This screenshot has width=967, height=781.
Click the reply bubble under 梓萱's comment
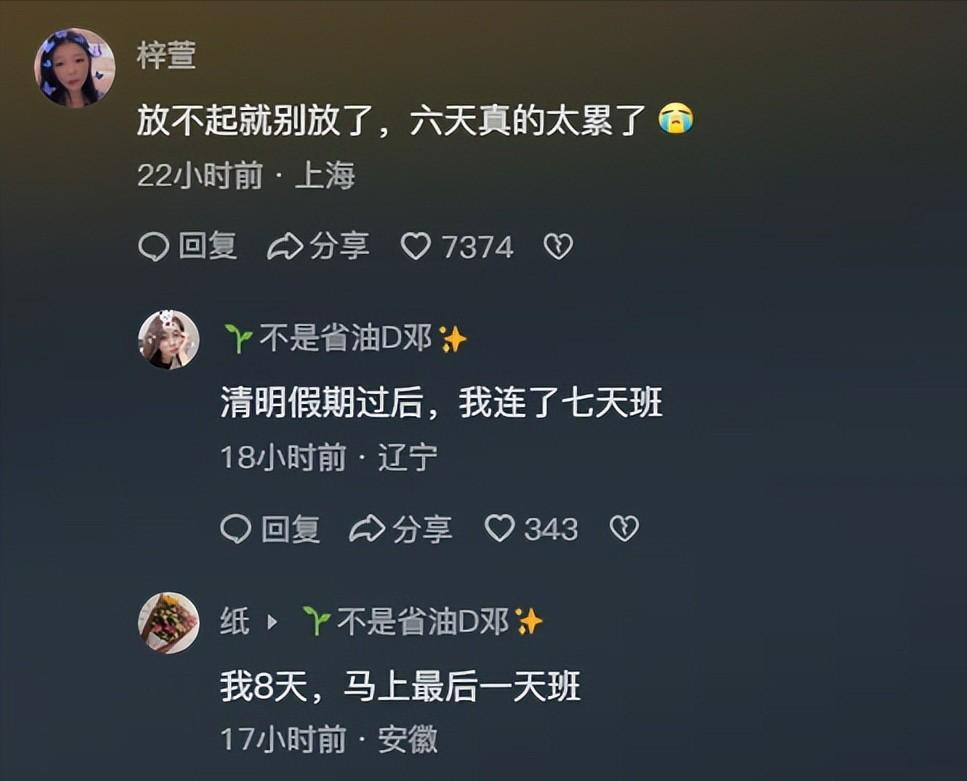coord(154,247)
